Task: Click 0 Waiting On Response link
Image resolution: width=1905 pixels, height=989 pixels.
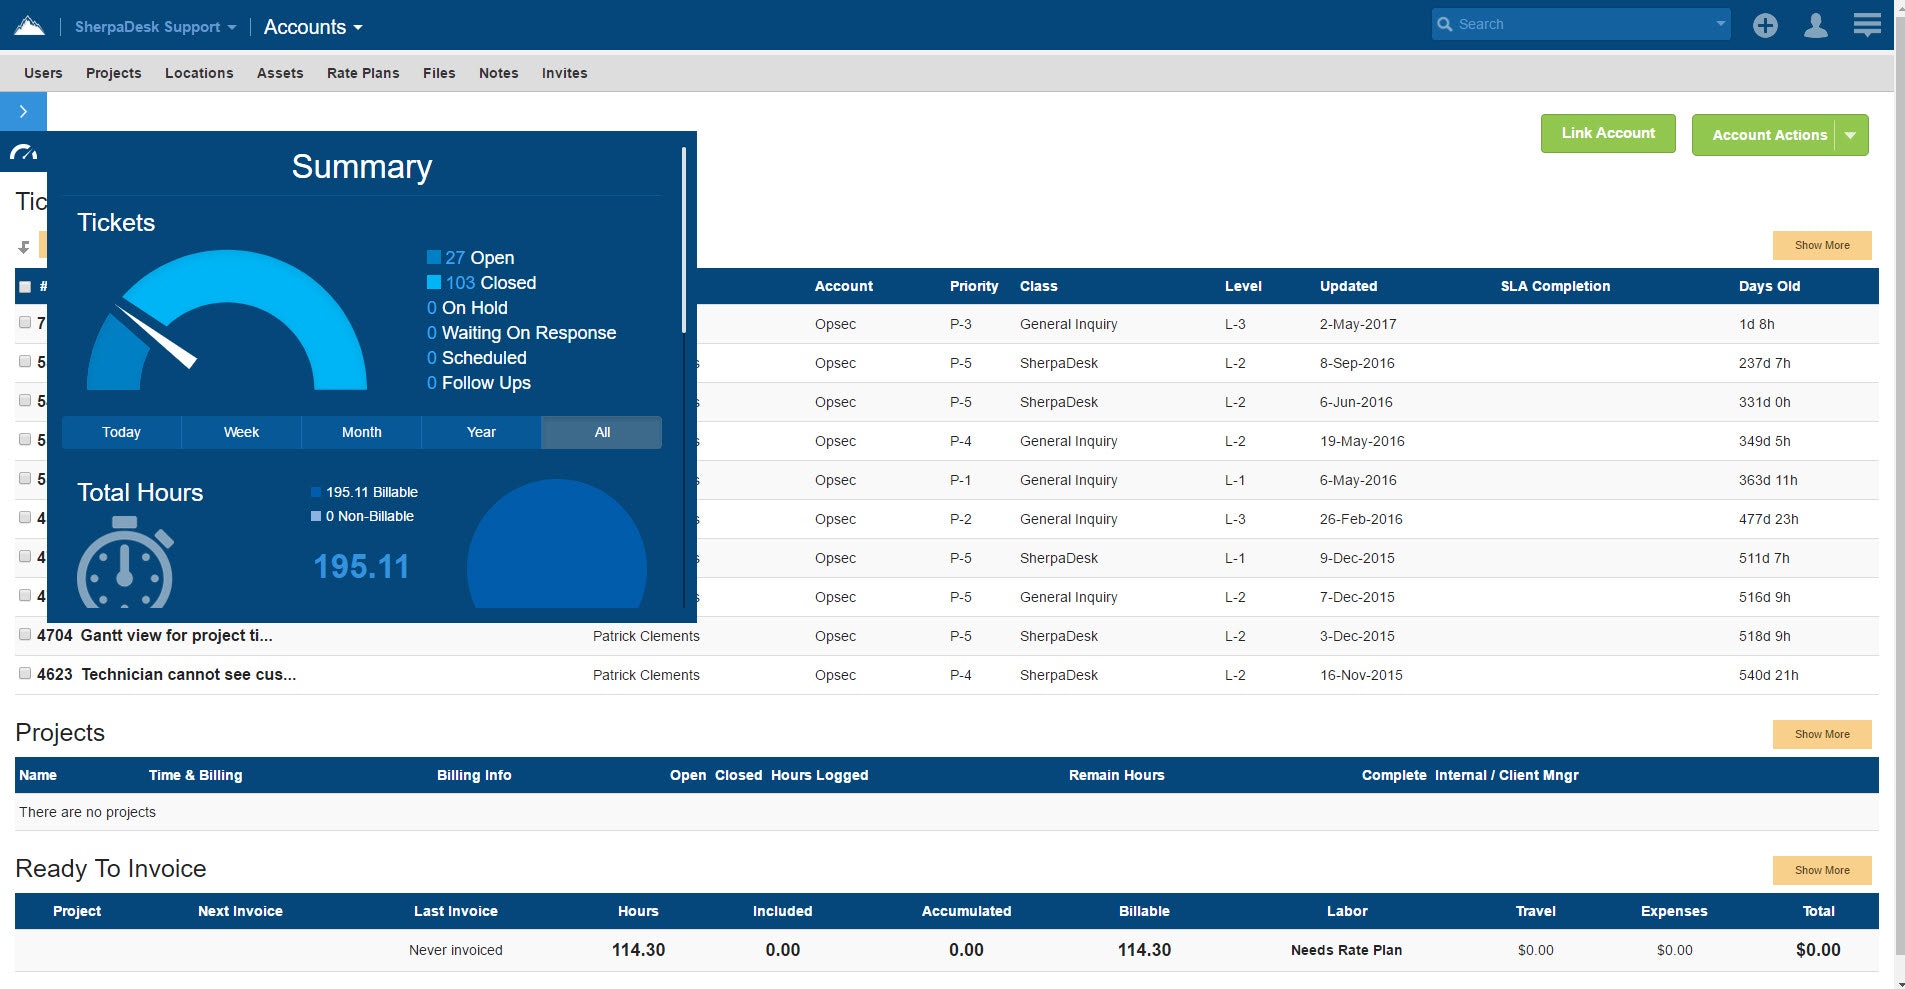Action: (x=521, y=333)
